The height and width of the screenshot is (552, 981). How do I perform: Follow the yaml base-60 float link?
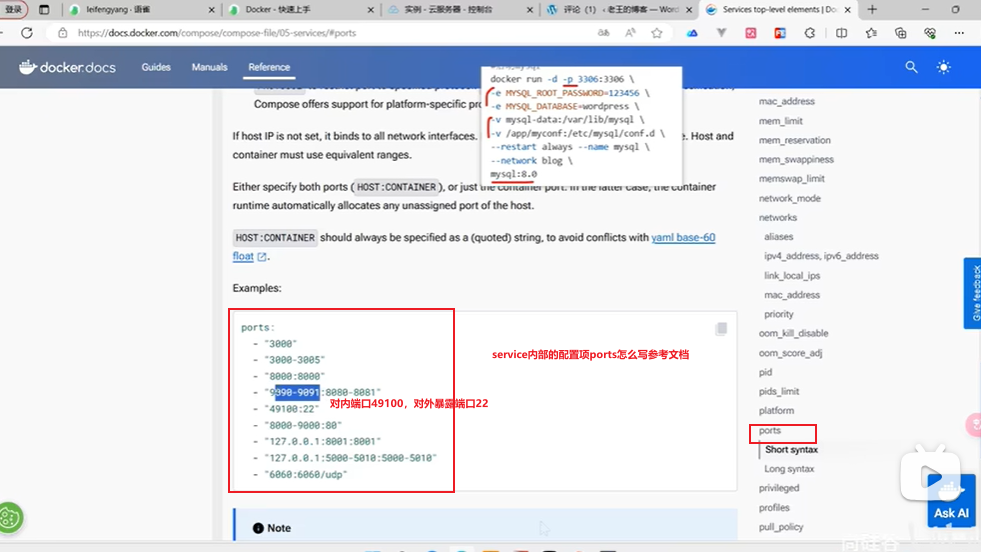point(683,237)
